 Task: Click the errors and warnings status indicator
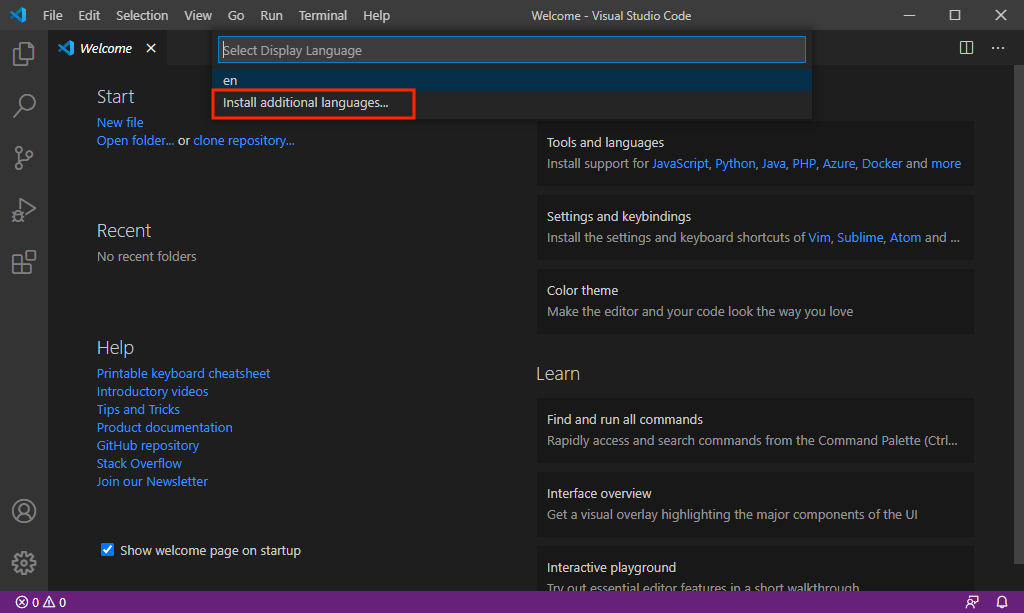coord(40,603)
